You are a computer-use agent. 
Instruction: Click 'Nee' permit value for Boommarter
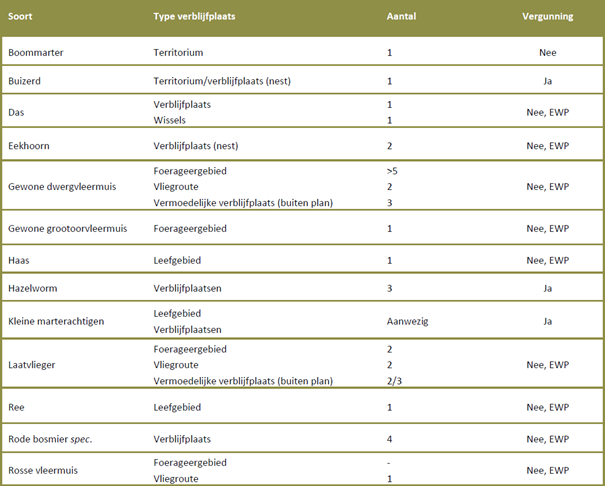click(x=548, y=52)
